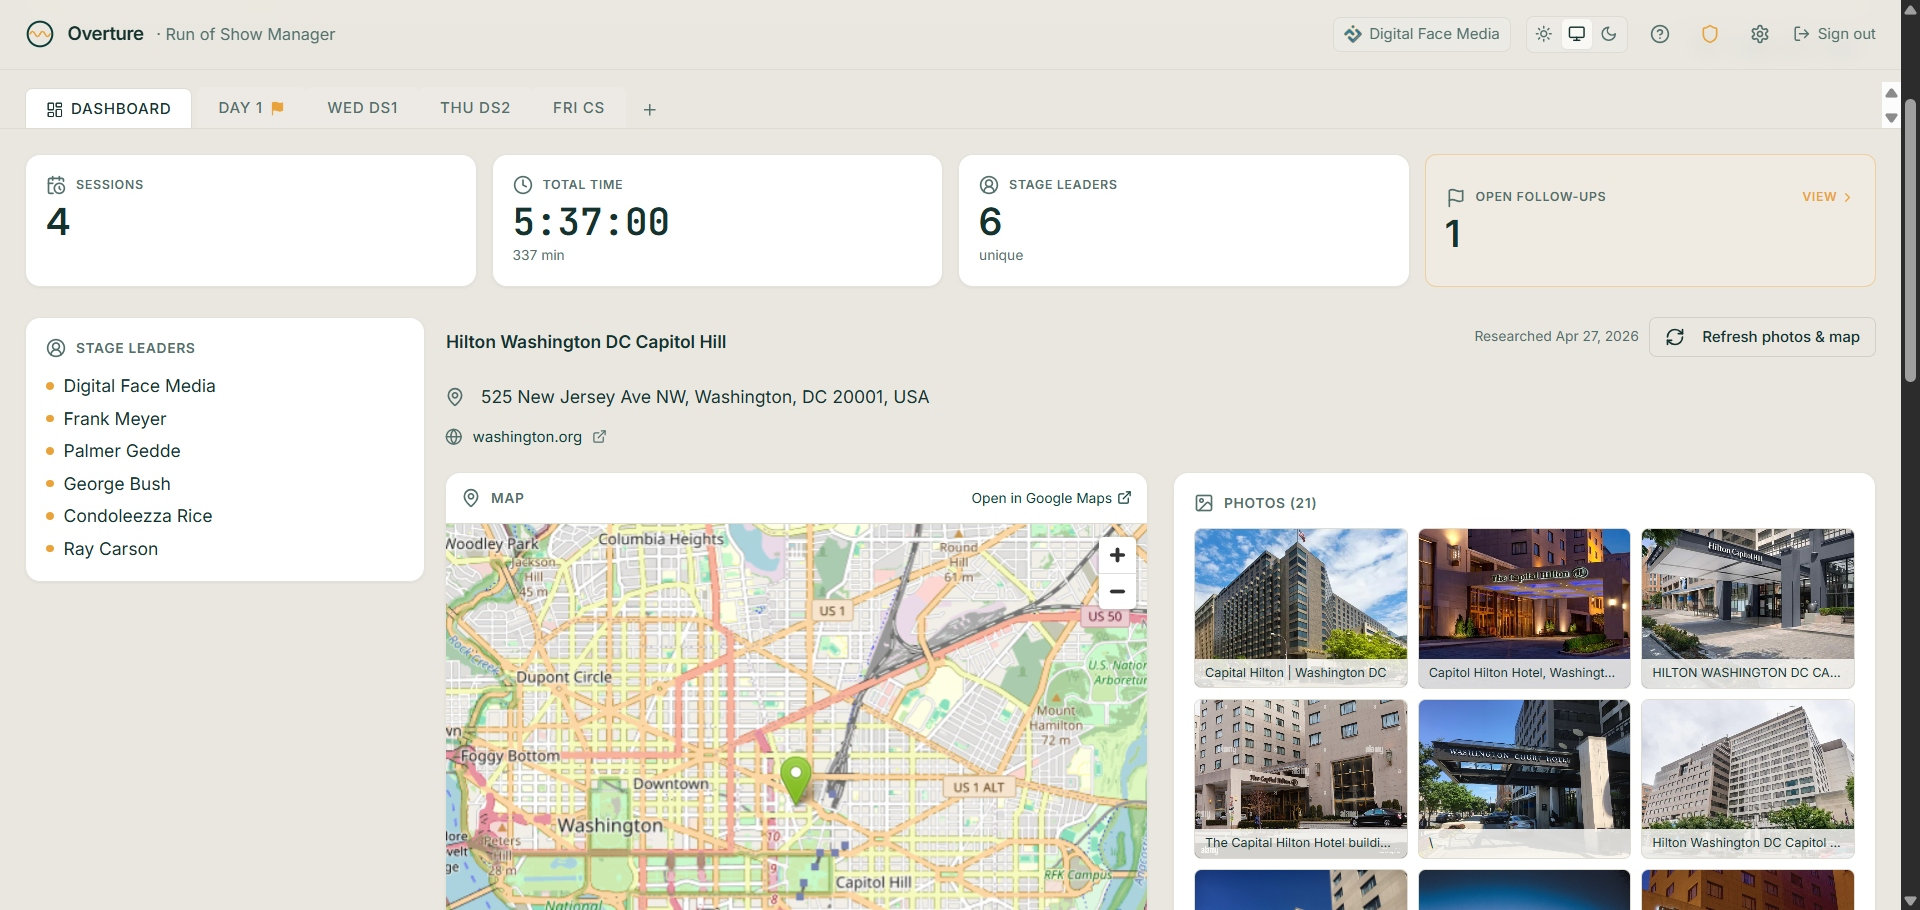Click the small scroll-down arrow beside tabs
Screen dimensions: 1920x910
click(1891, 118)
